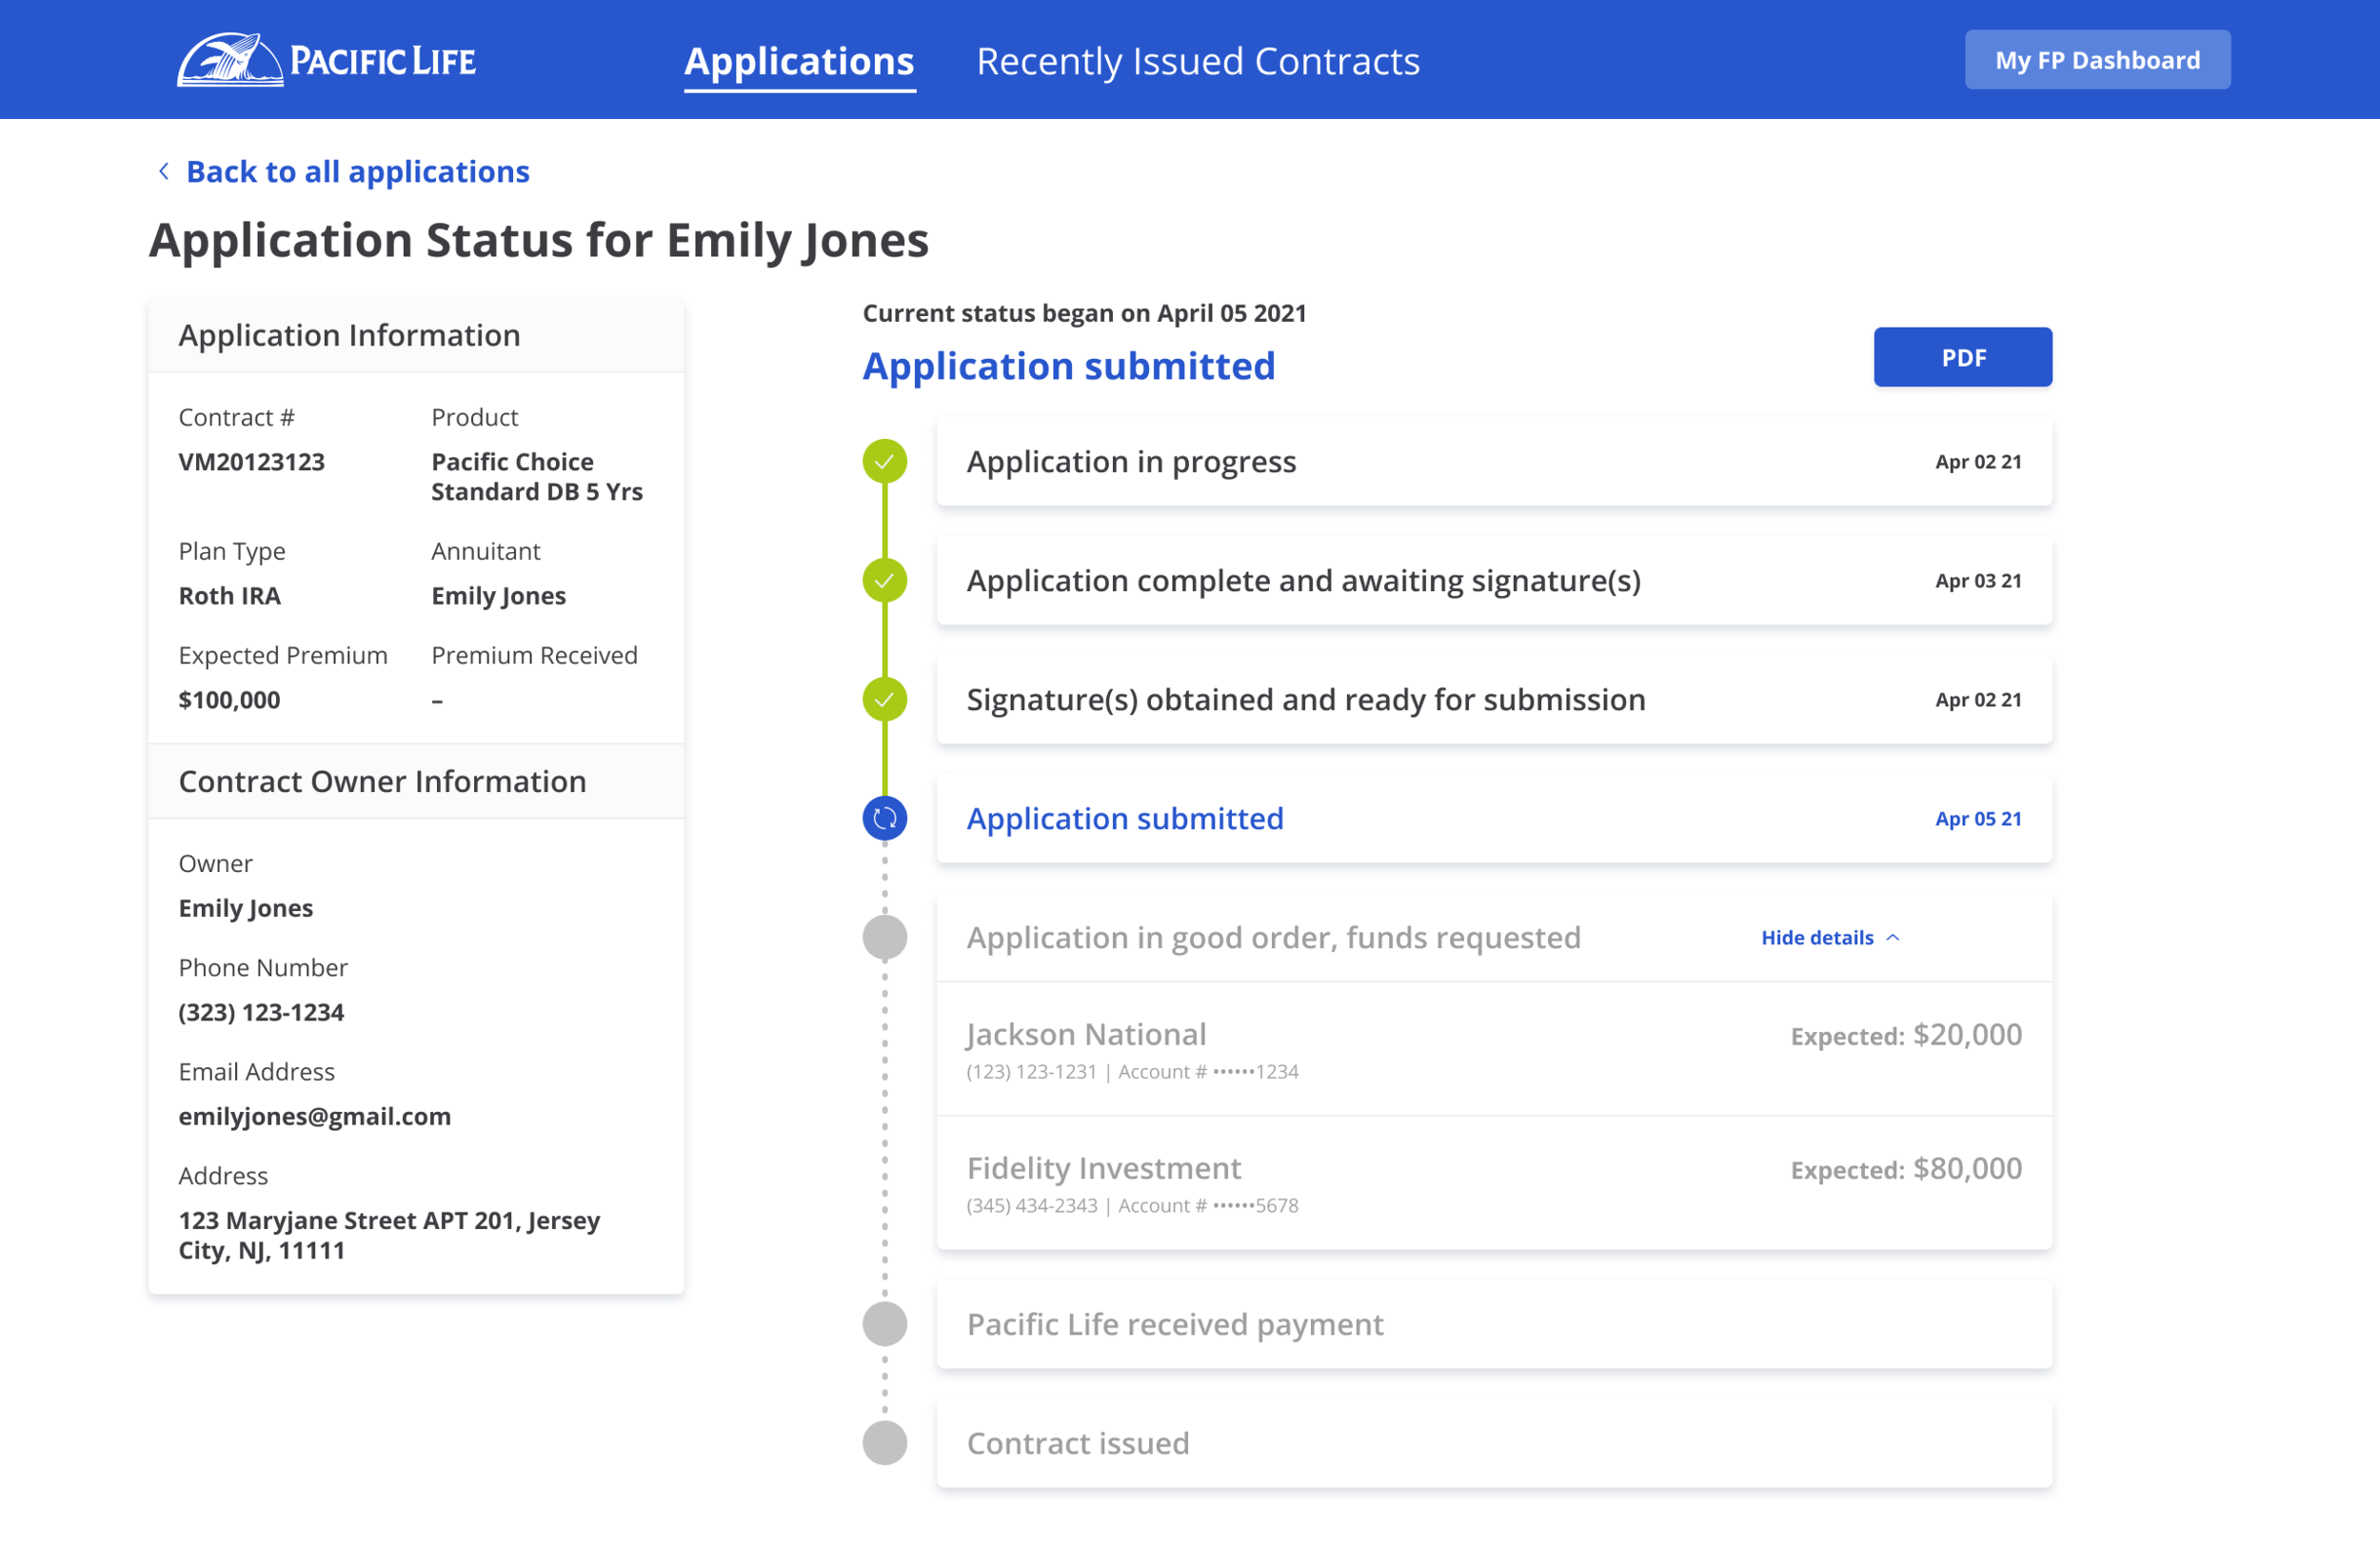Open the Applications tab
2380x1547 pixels.
pos(799,62)
